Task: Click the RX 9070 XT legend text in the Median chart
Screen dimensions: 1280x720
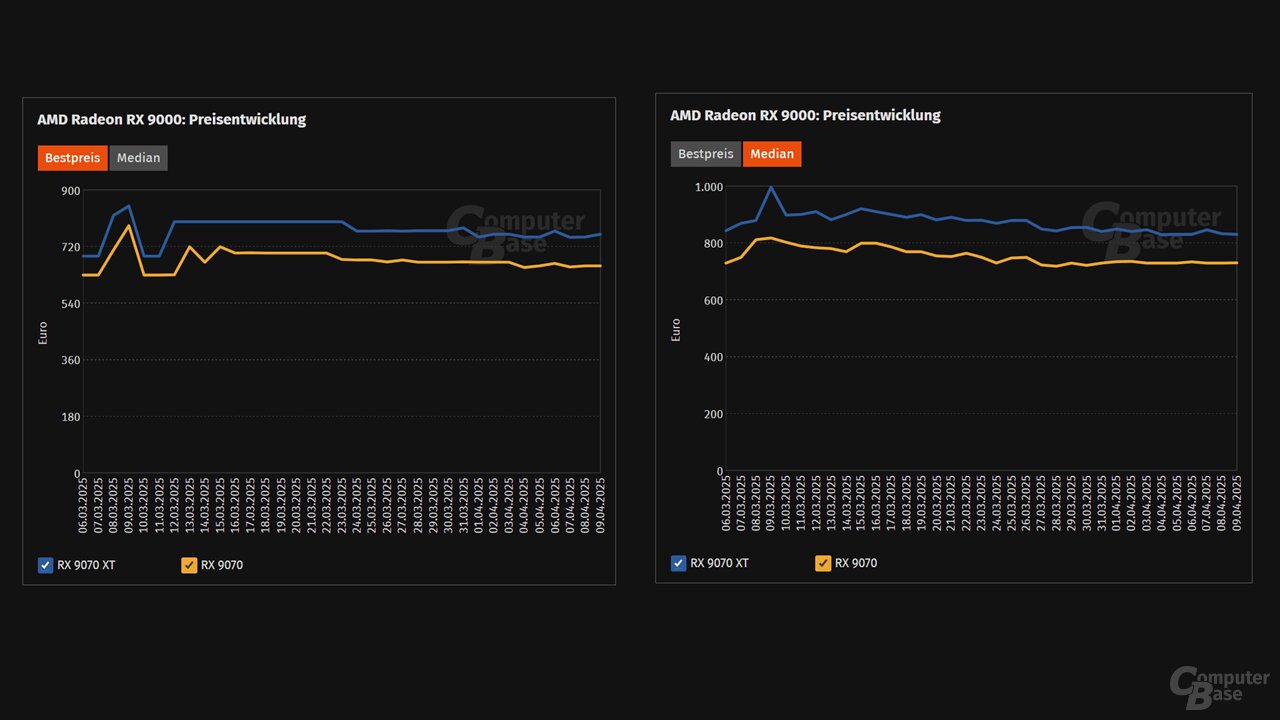Action: click(719, 563)
